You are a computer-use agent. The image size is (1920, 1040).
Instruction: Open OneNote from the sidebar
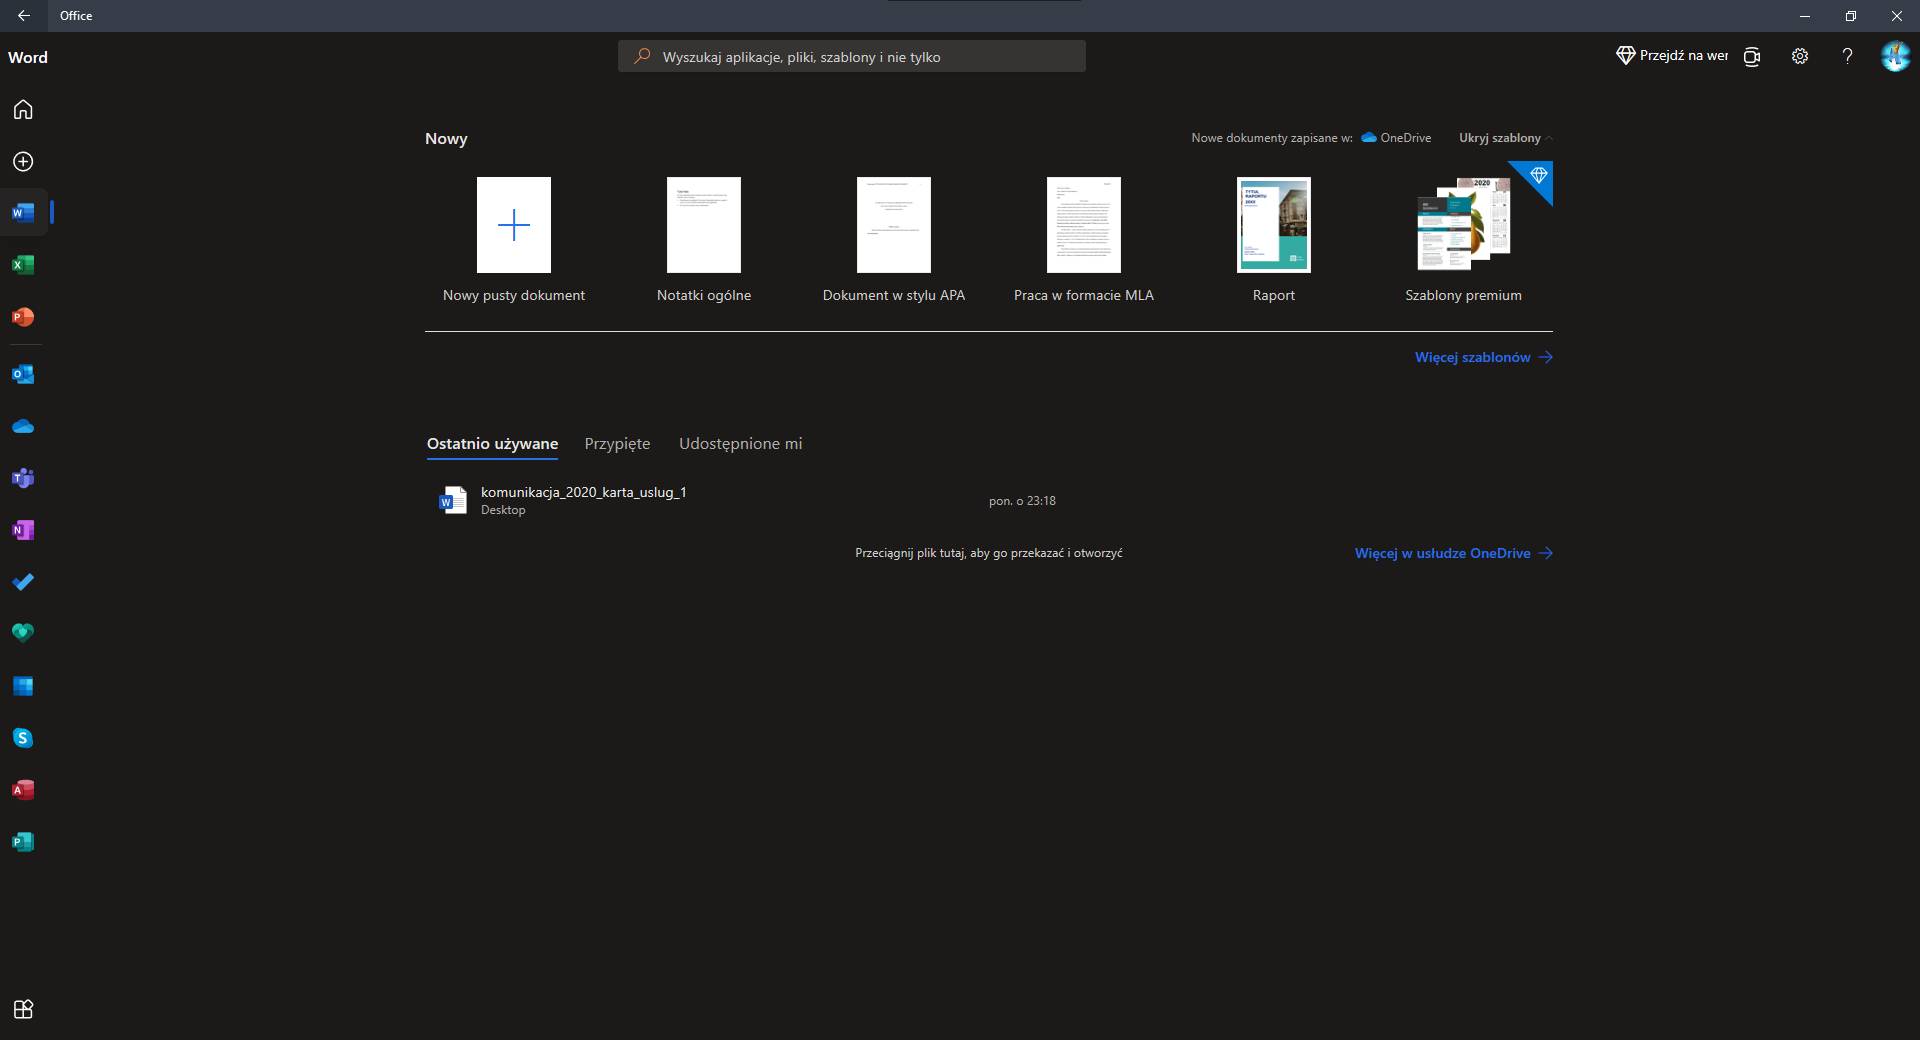coord(23,530)
